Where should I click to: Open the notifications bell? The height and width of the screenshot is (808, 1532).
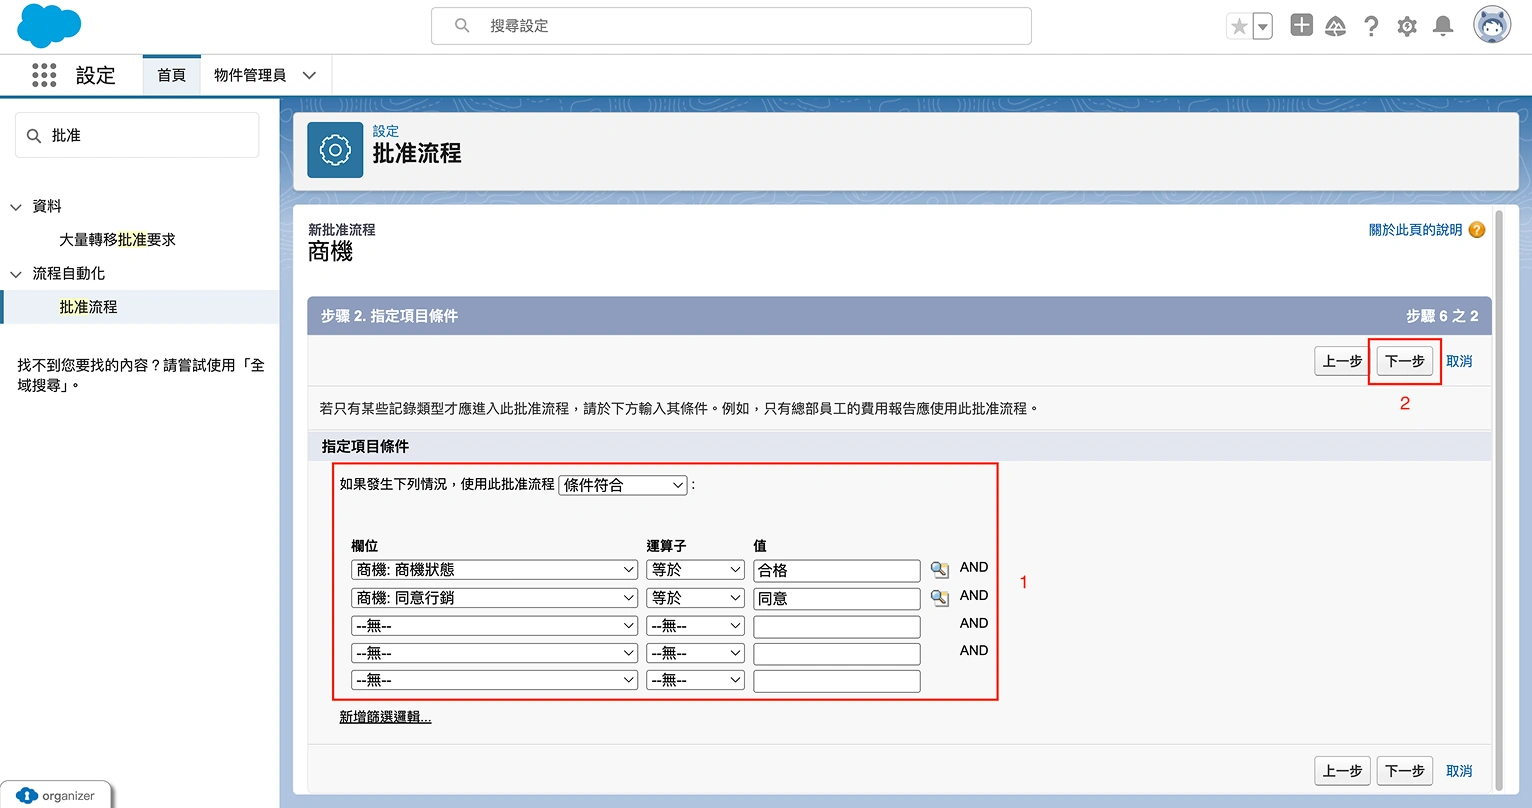(x=1443, y=27)
